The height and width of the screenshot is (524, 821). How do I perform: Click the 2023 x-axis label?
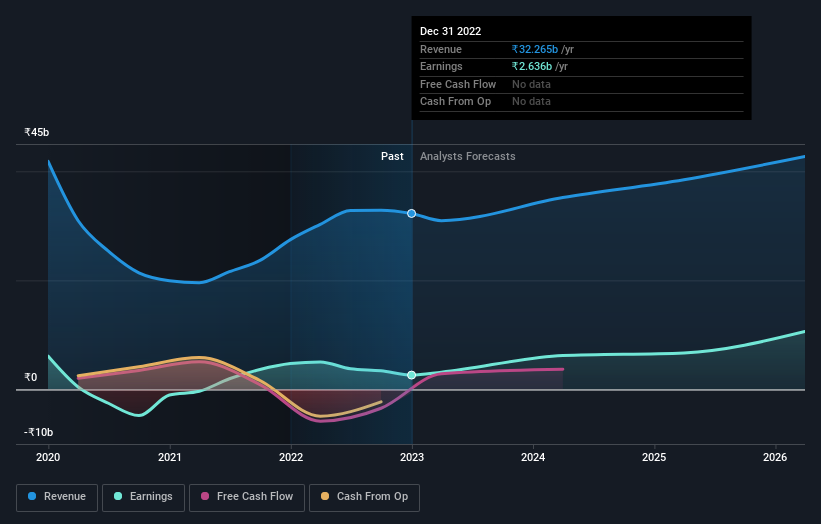(412, 457)
